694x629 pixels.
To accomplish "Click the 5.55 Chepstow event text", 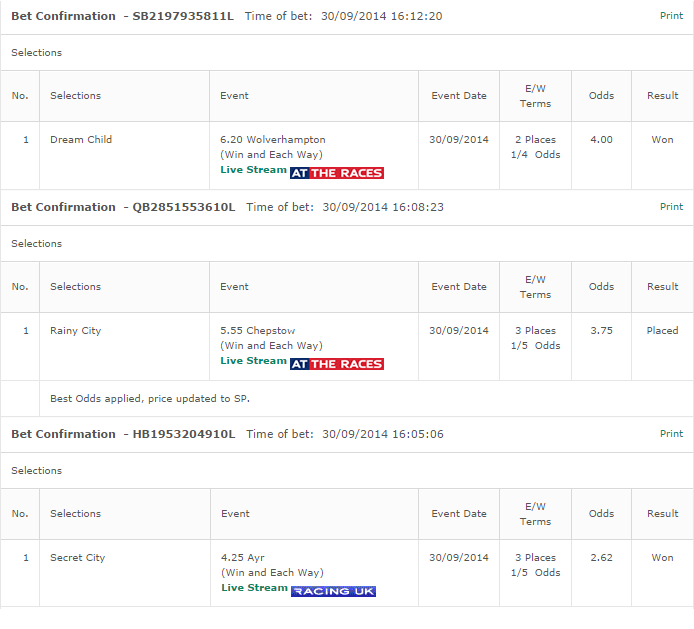I will [258, 331].
